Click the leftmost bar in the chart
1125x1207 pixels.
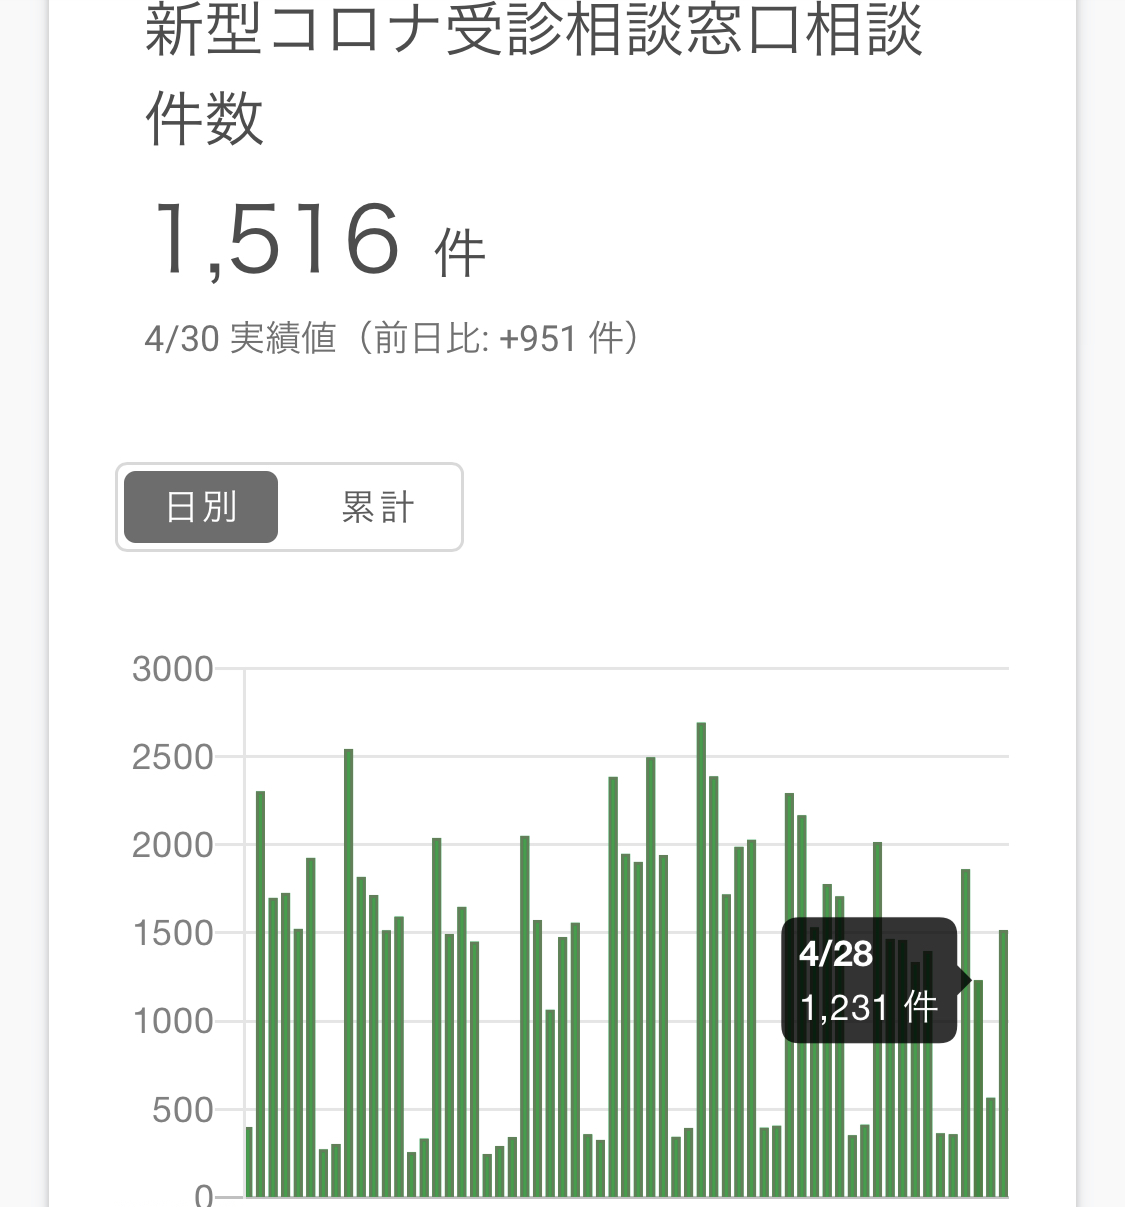tap(249, 1161)
